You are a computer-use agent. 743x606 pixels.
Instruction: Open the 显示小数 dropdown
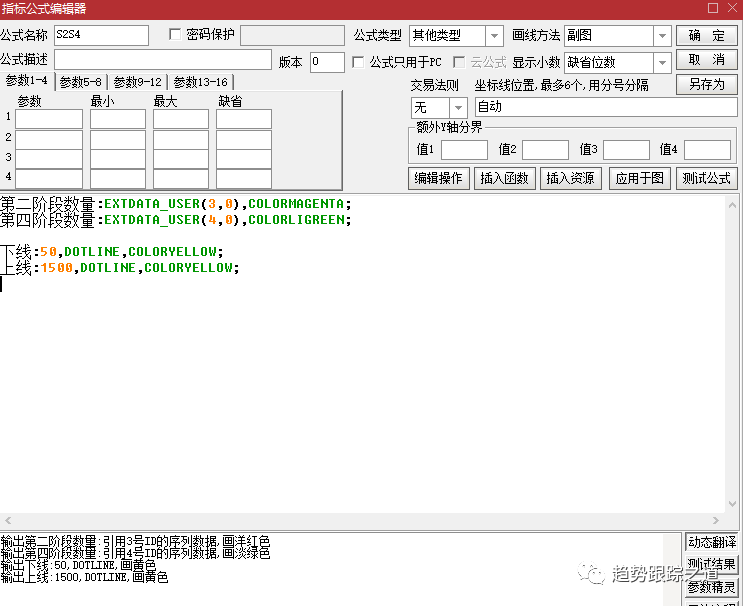pos(661,62)
